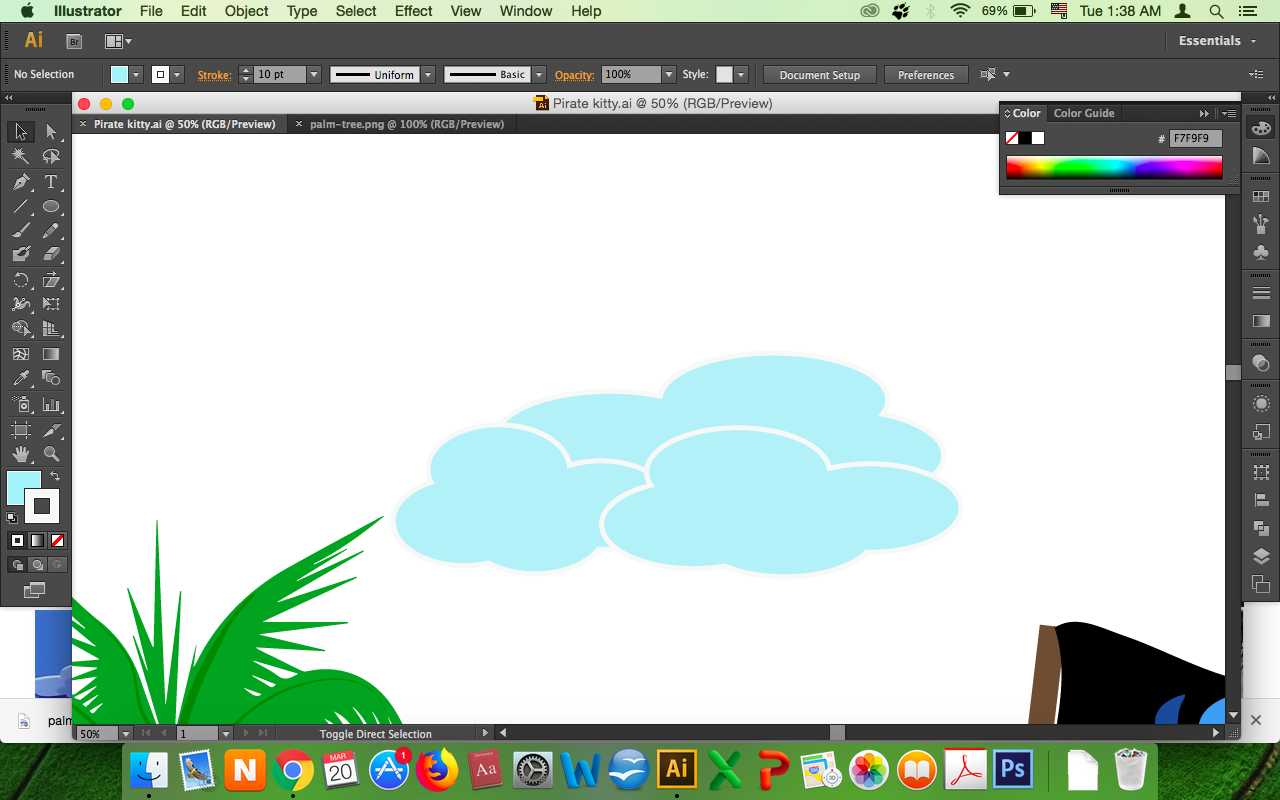
Task: Open the Uniform width profile dropdown
Action: point(428,75)
